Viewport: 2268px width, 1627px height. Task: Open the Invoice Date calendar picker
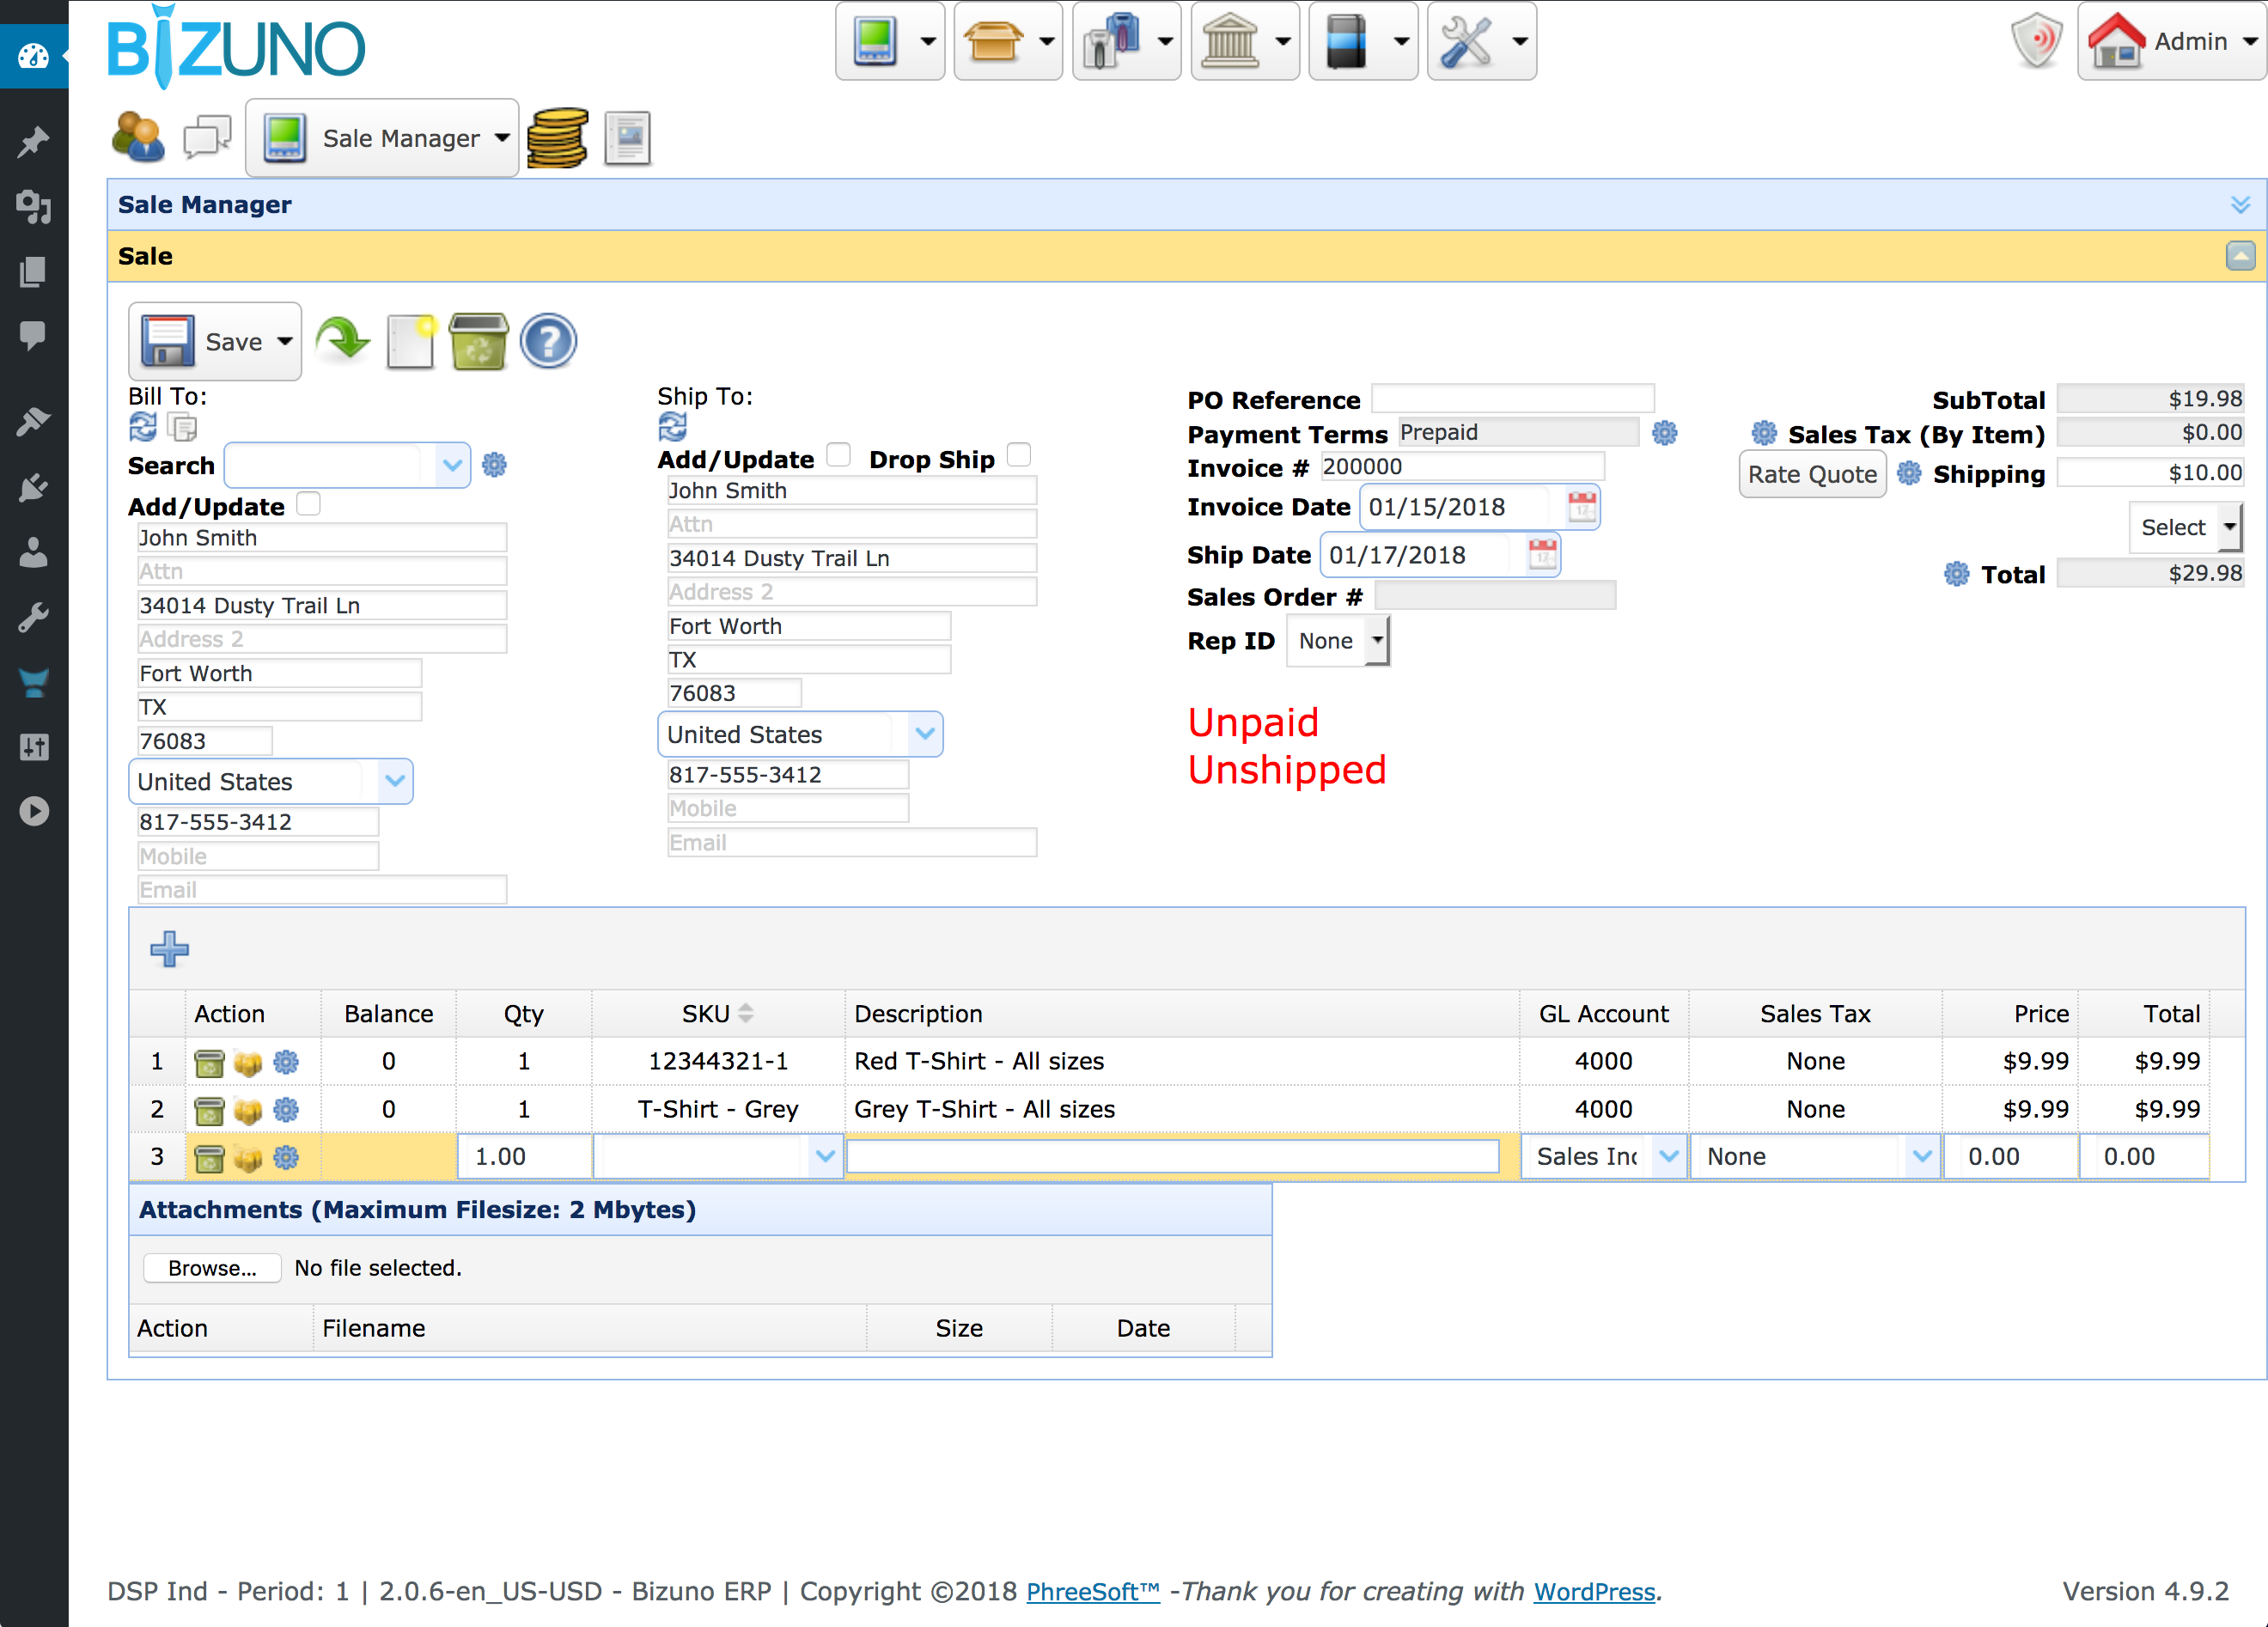point(1581,507)
